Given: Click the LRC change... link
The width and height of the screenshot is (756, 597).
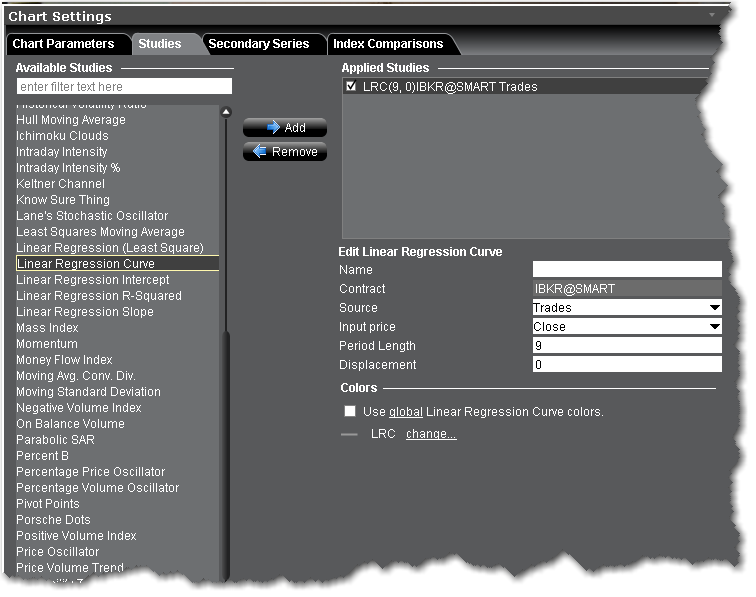Looking at the screenshot, I should tap(431, 434).
